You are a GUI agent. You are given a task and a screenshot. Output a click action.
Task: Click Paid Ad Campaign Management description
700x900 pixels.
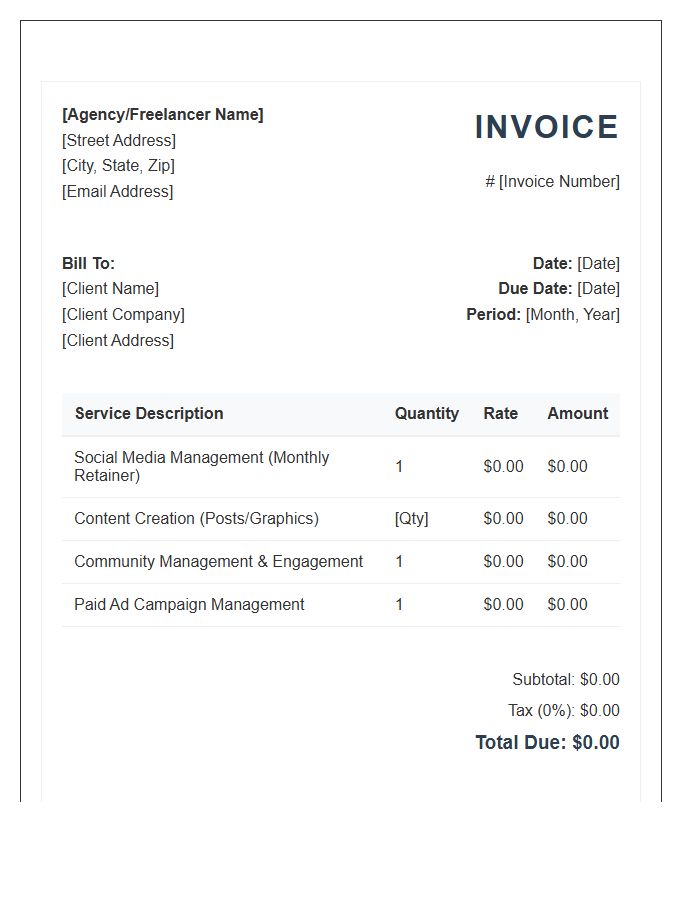pos(189,605)
